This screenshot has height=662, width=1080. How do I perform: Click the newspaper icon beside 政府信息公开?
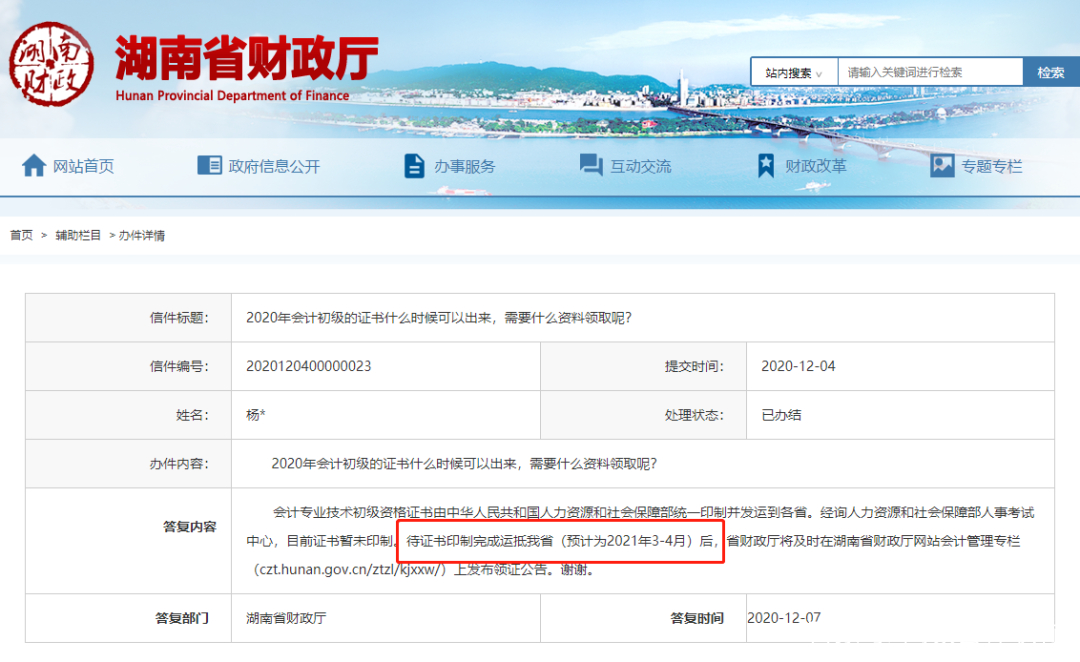click(209, 165)
